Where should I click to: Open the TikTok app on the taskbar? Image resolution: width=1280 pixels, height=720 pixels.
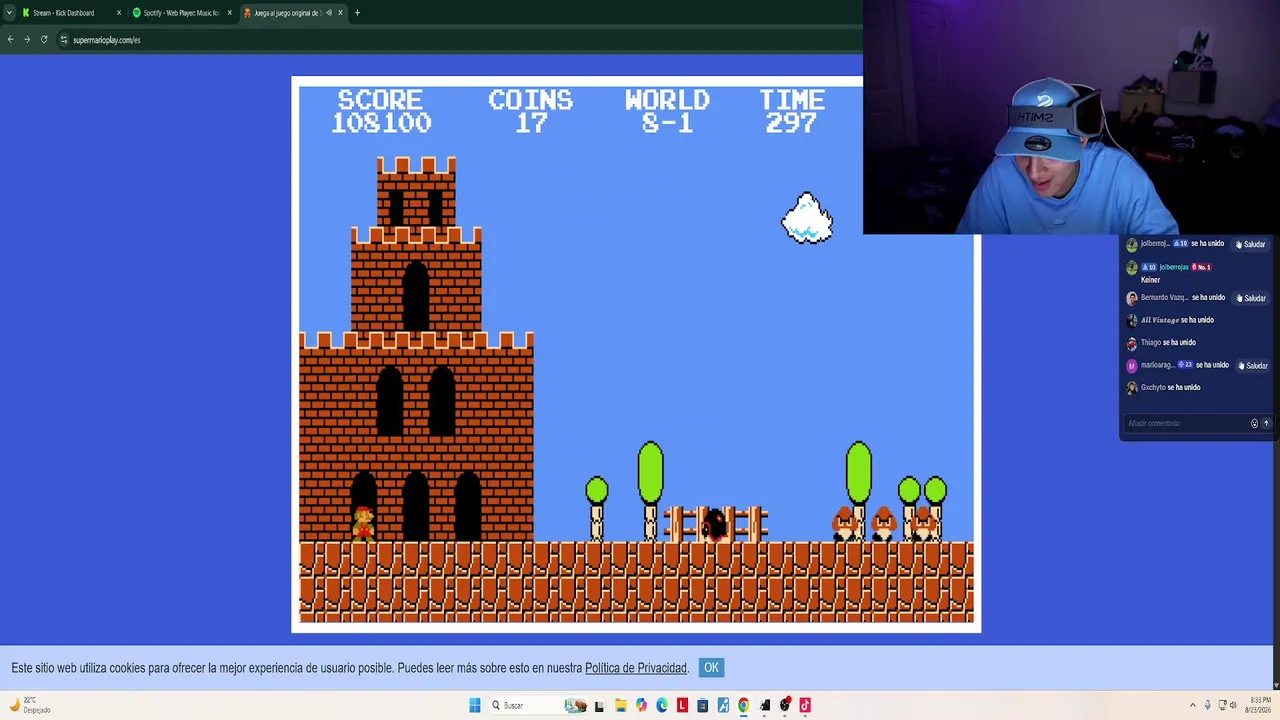coord(805,705)
